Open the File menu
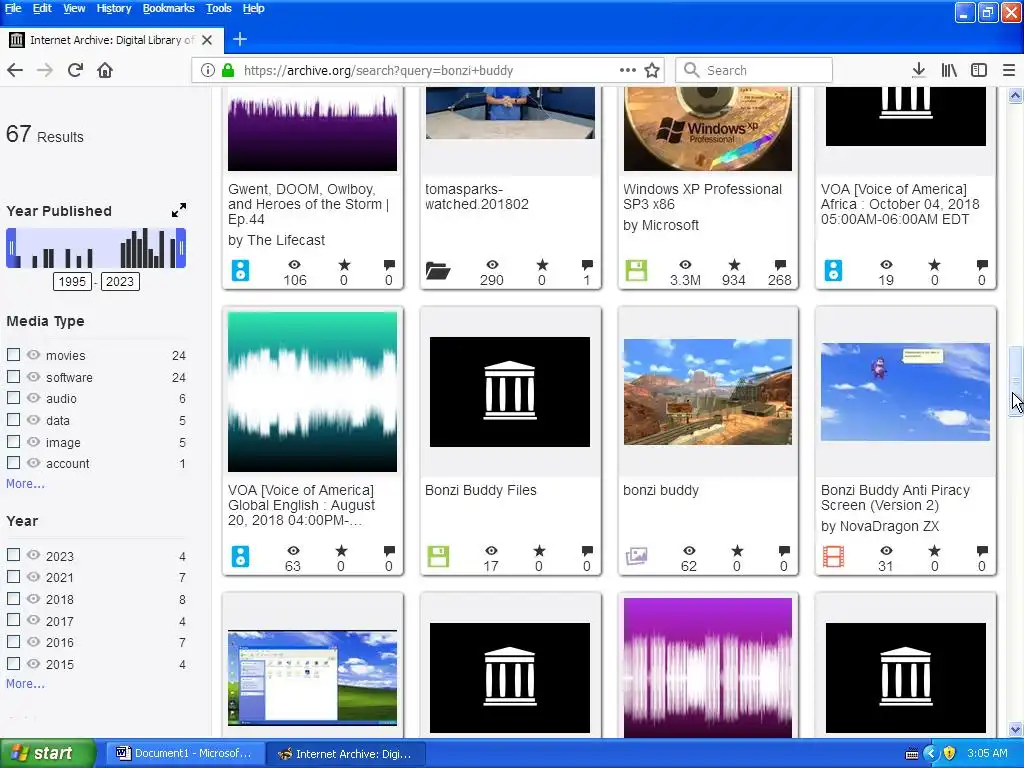Screen dimensions: 1024x768 pos(13,8)
